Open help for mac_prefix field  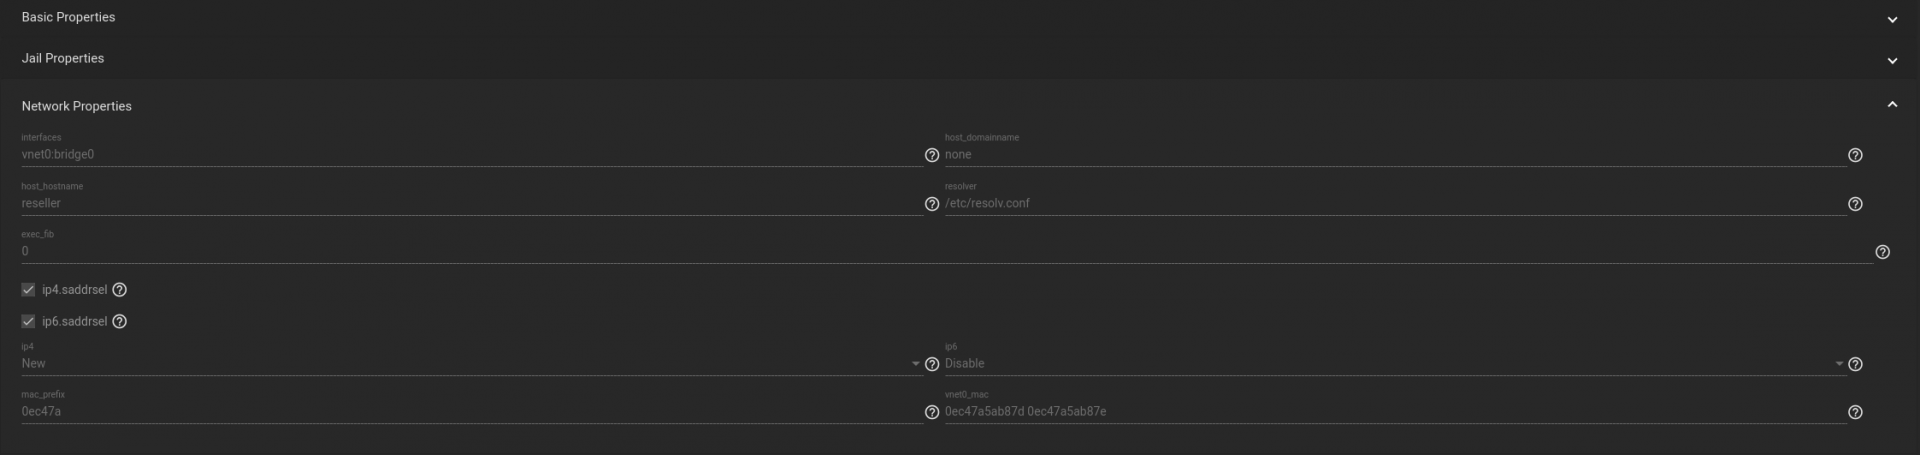point(932,412)
